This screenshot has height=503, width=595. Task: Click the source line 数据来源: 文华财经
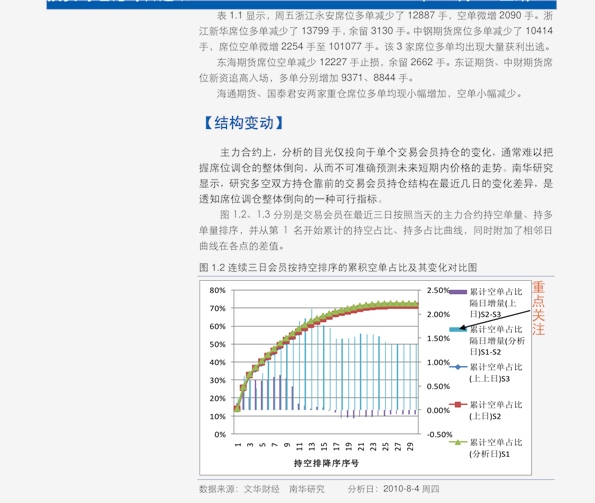coord(239,489)
